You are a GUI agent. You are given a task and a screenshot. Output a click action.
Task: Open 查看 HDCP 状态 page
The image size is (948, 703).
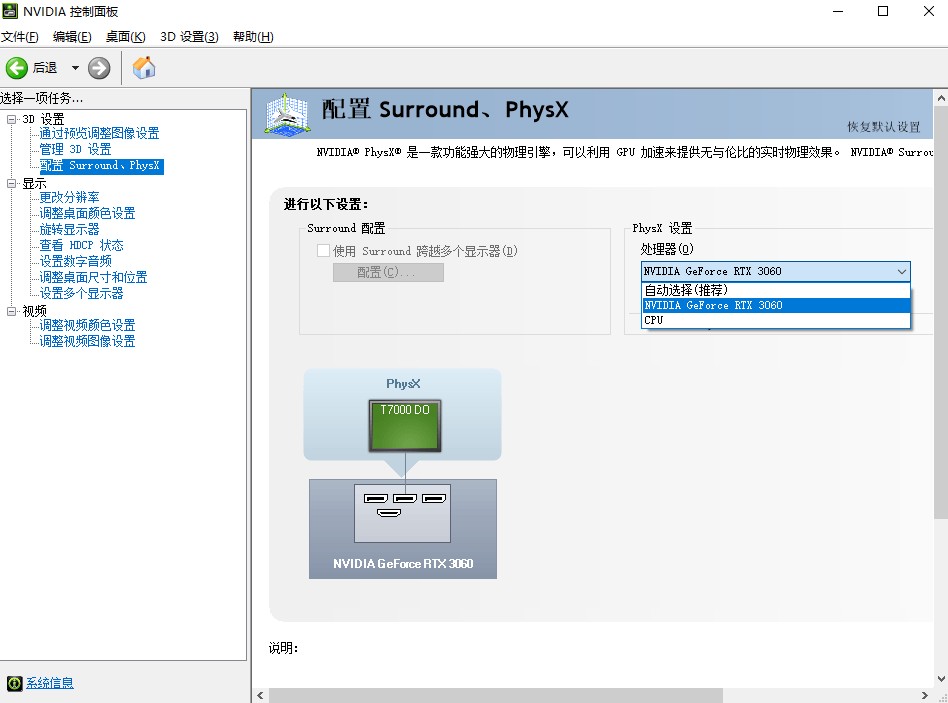[x=82, y=245]
